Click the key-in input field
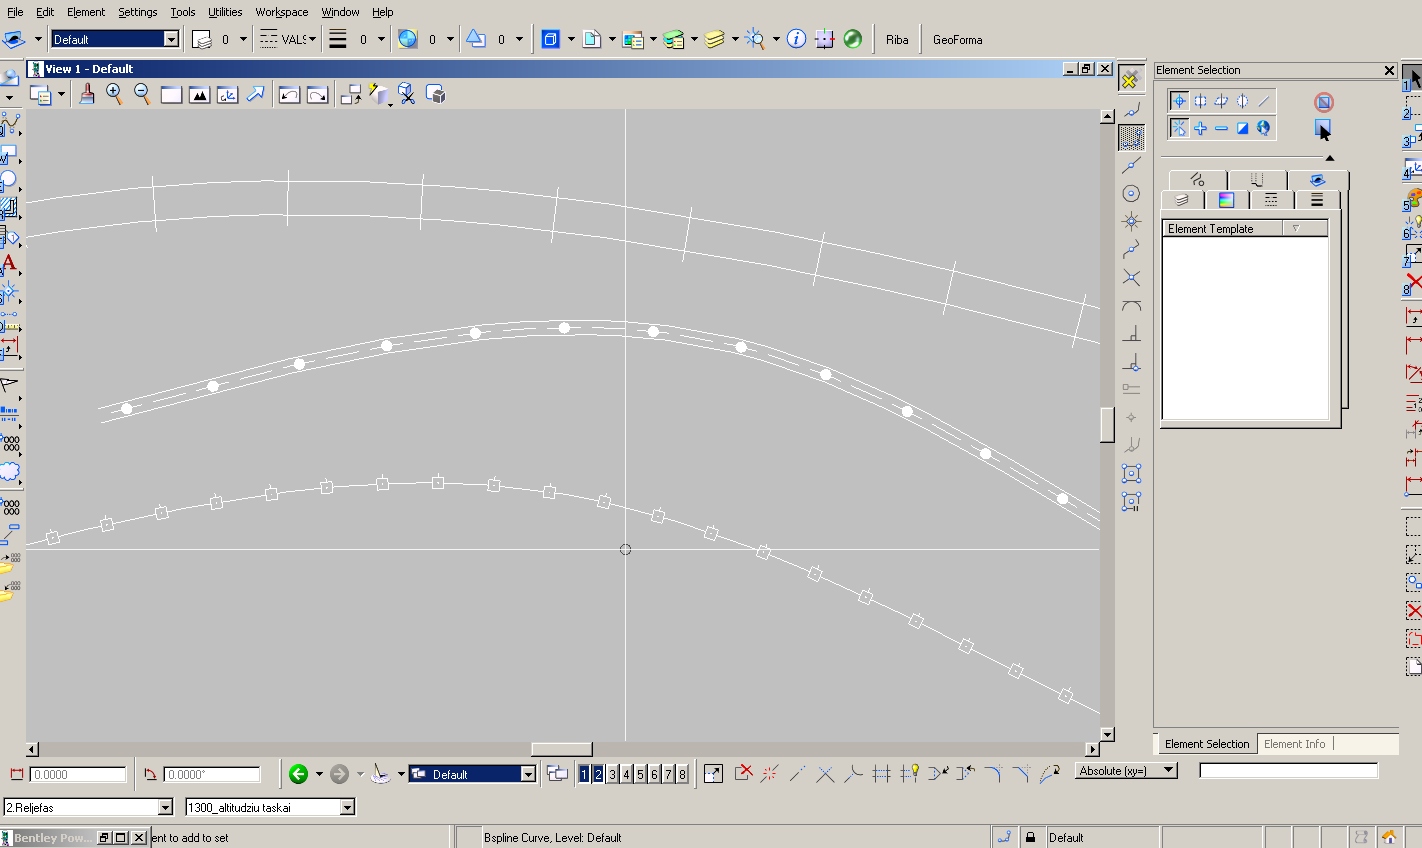This screenshot has height=848, width=1422. [x=1288, y=770]
